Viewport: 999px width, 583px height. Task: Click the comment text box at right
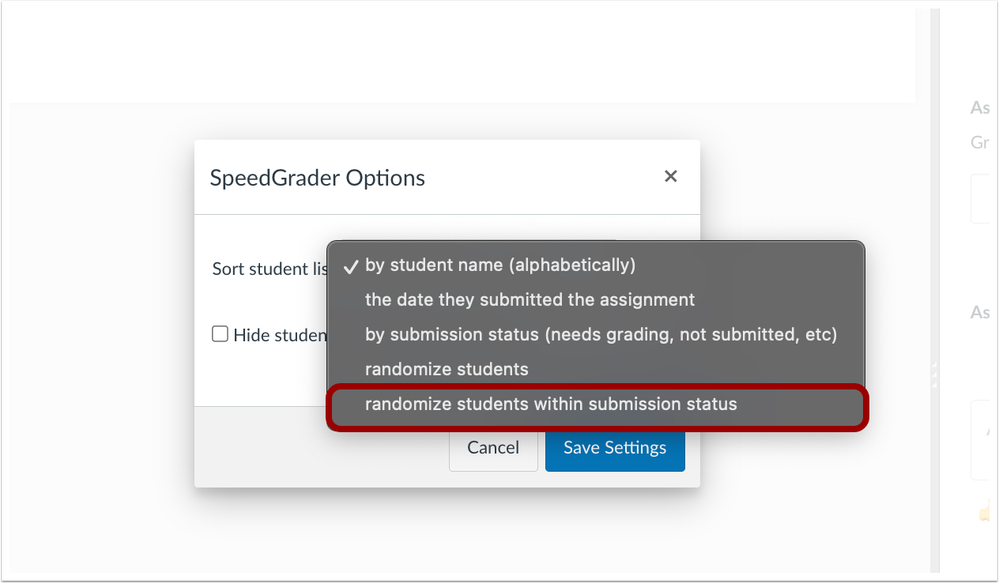984,440
